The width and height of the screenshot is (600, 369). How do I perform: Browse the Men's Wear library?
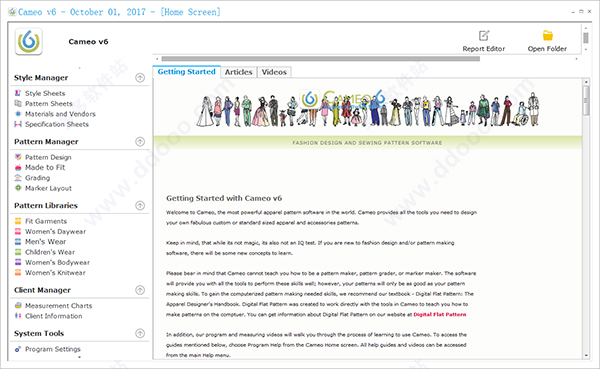pyautogui.click(x=46, y=242)
